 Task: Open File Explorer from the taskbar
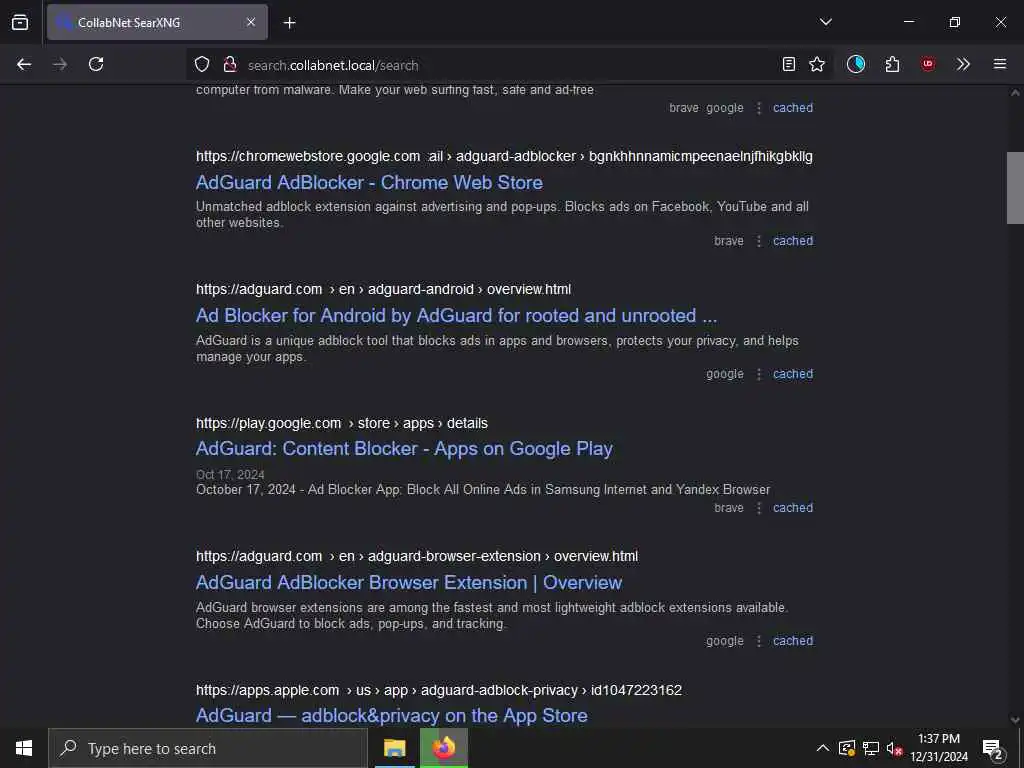click(x=394, y=748)
